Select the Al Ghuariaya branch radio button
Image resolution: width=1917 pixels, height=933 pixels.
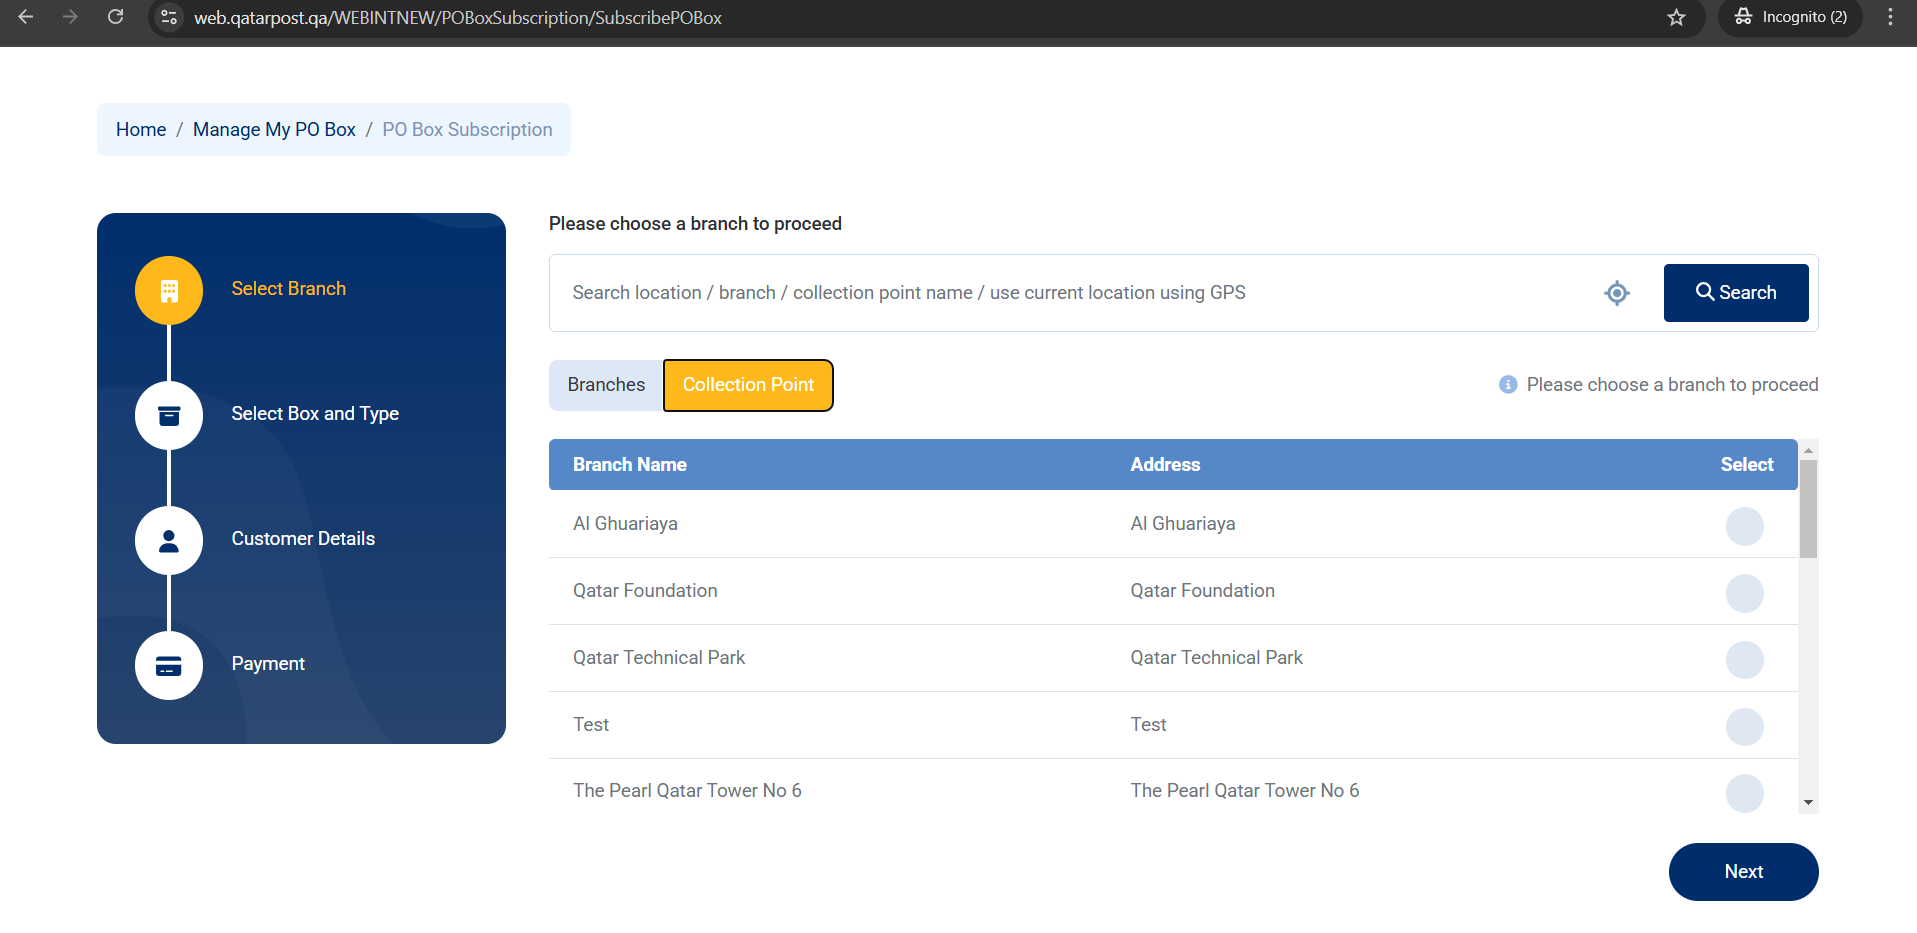pos(1744,526)
